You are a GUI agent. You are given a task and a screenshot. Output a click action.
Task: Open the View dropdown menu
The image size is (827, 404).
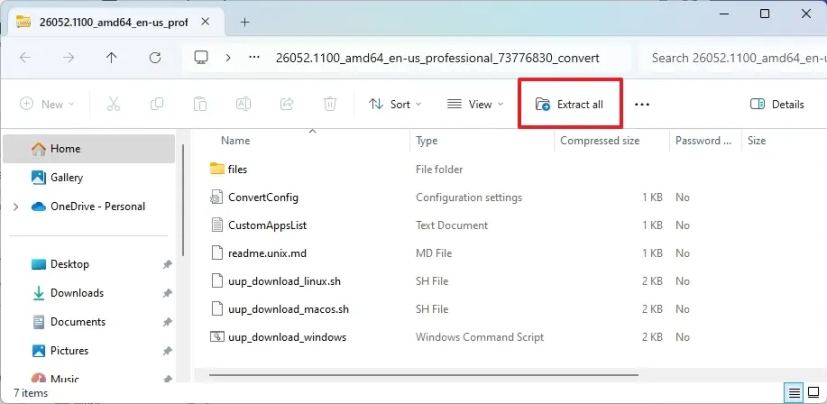pos(475,104)
